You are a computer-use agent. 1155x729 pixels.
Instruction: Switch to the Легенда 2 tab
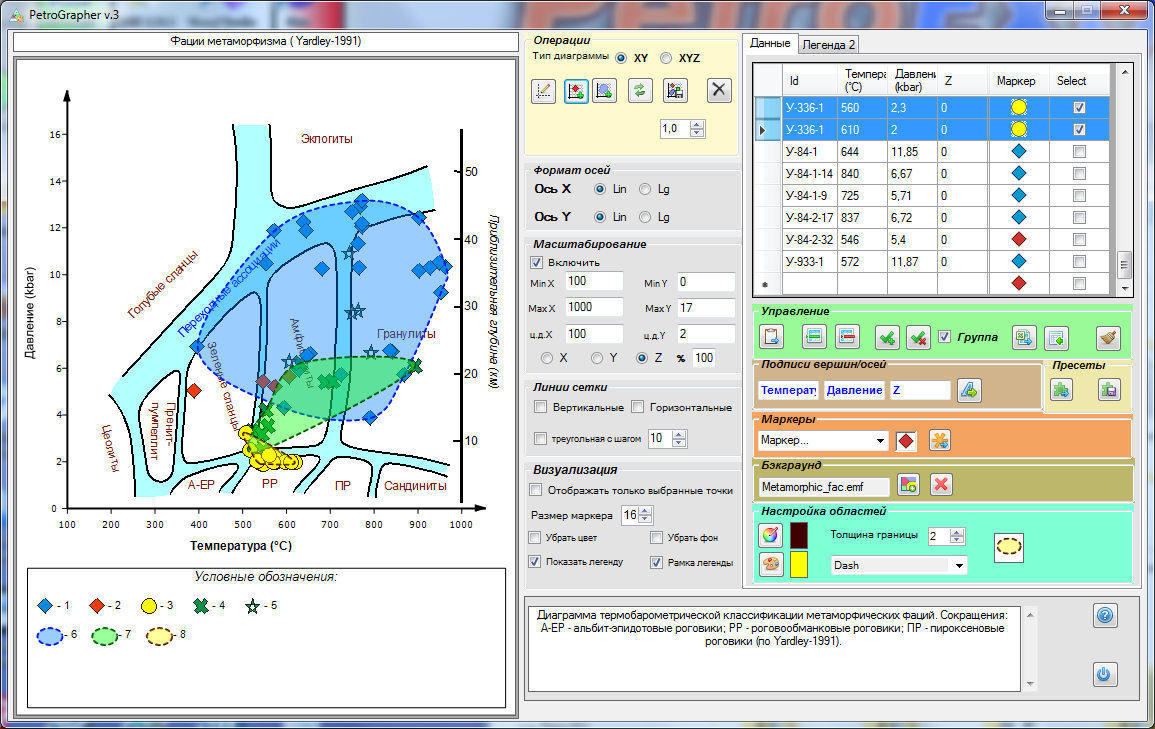pyautogui.click(x=829, y=44)
